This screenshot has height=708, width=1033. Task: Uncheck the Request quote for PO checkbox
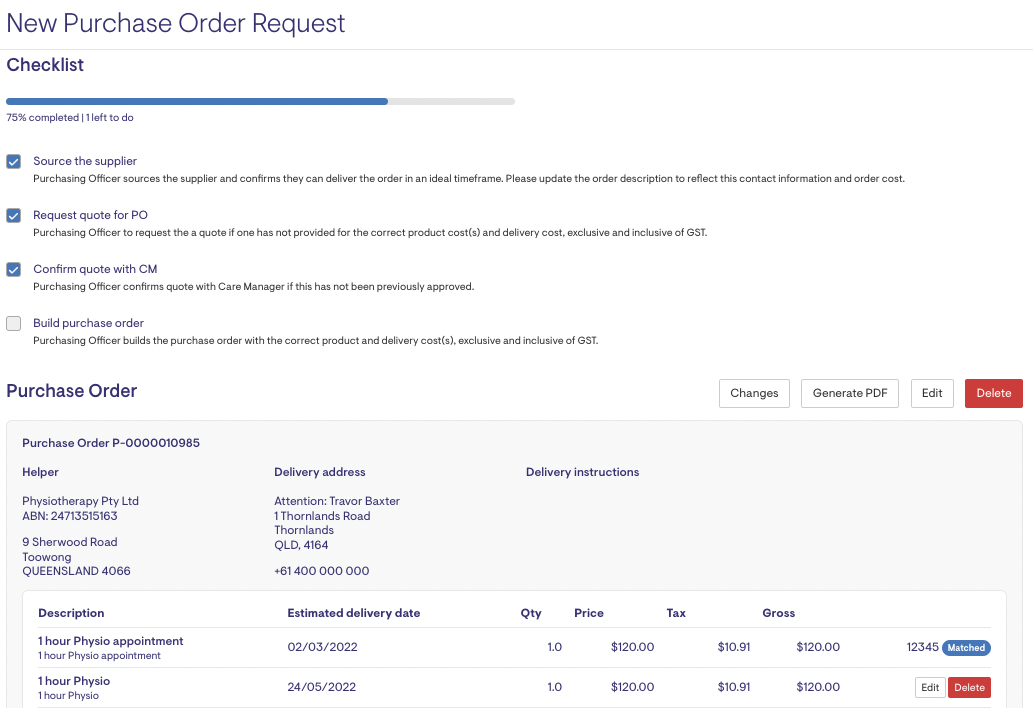click(x=14, y=216)
